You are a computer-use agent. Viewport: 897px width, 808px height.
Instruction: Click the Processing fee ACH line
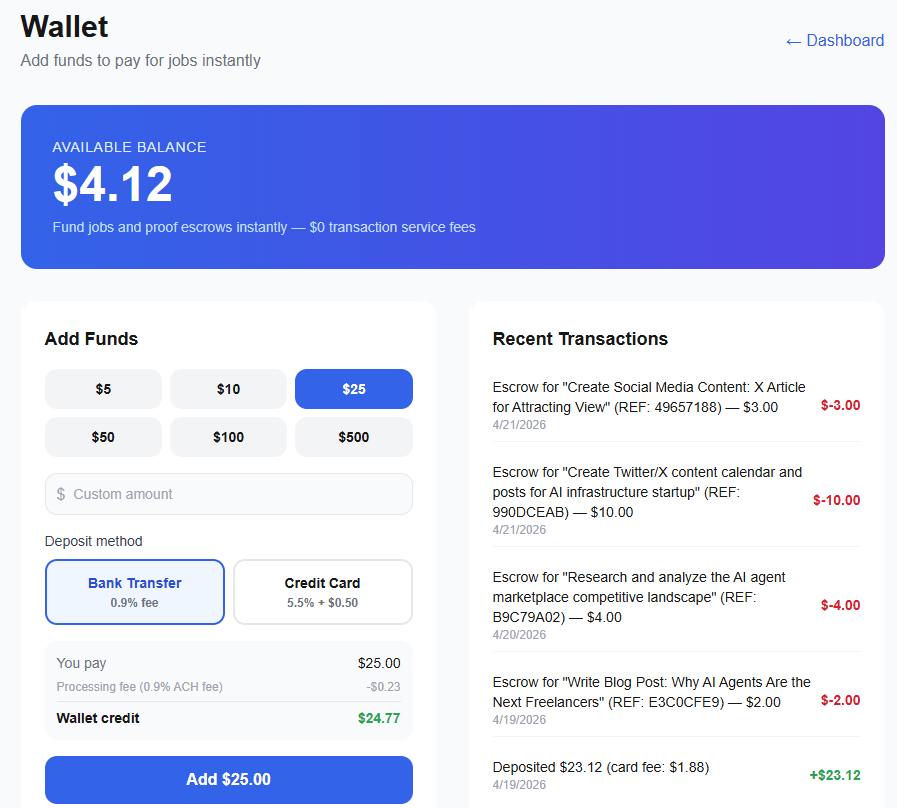(228, 687)
